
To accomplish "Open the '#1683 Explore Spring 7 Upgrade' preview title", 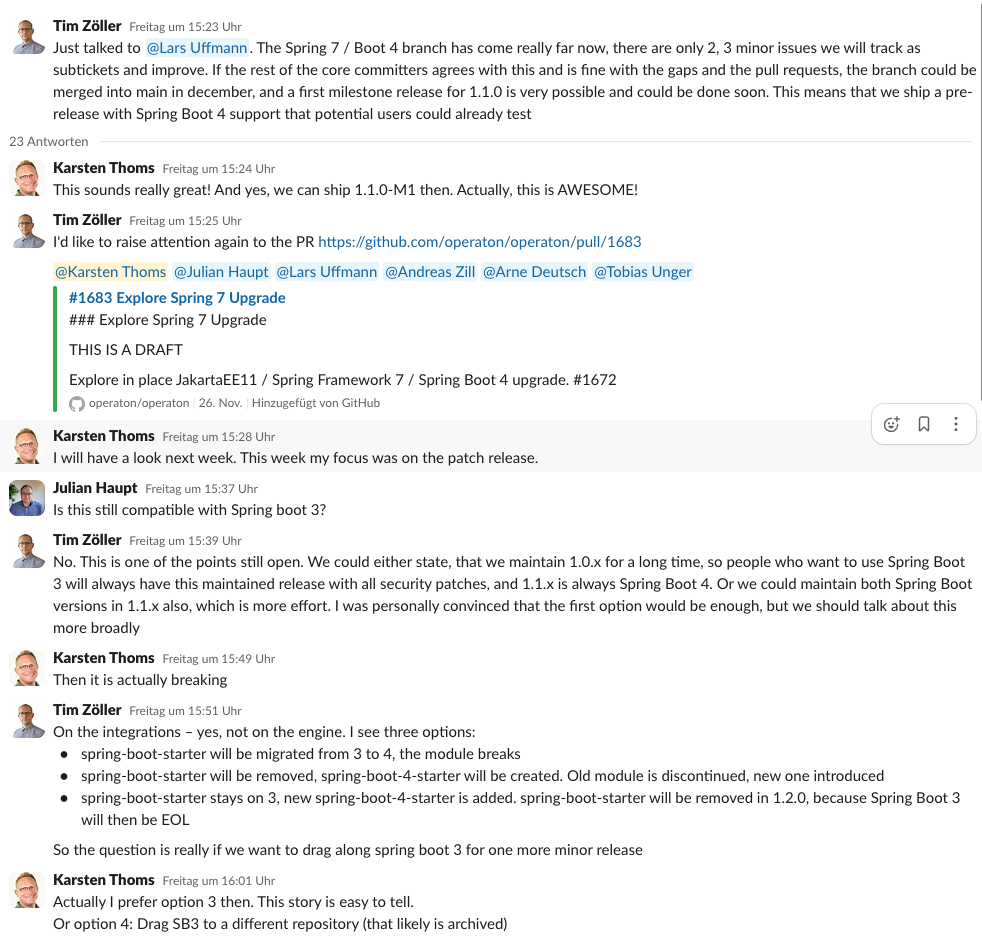I will [177, 298].
